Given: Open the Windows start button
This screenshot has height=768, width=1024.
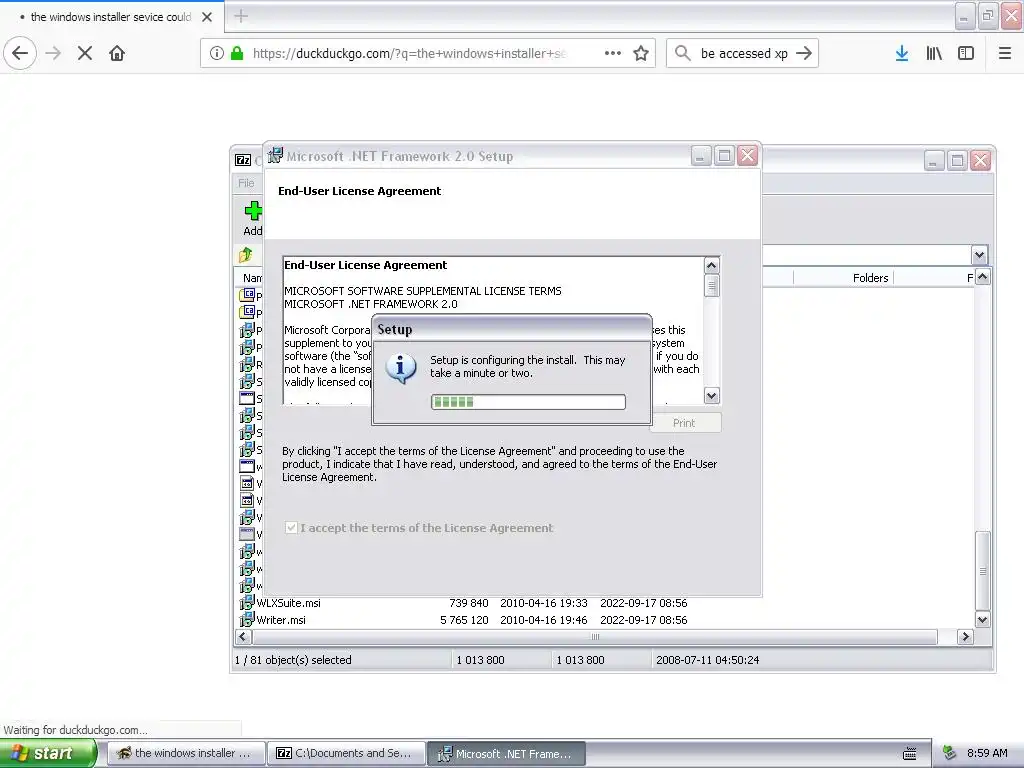Looking at the screenshot, I should (48, 753).
